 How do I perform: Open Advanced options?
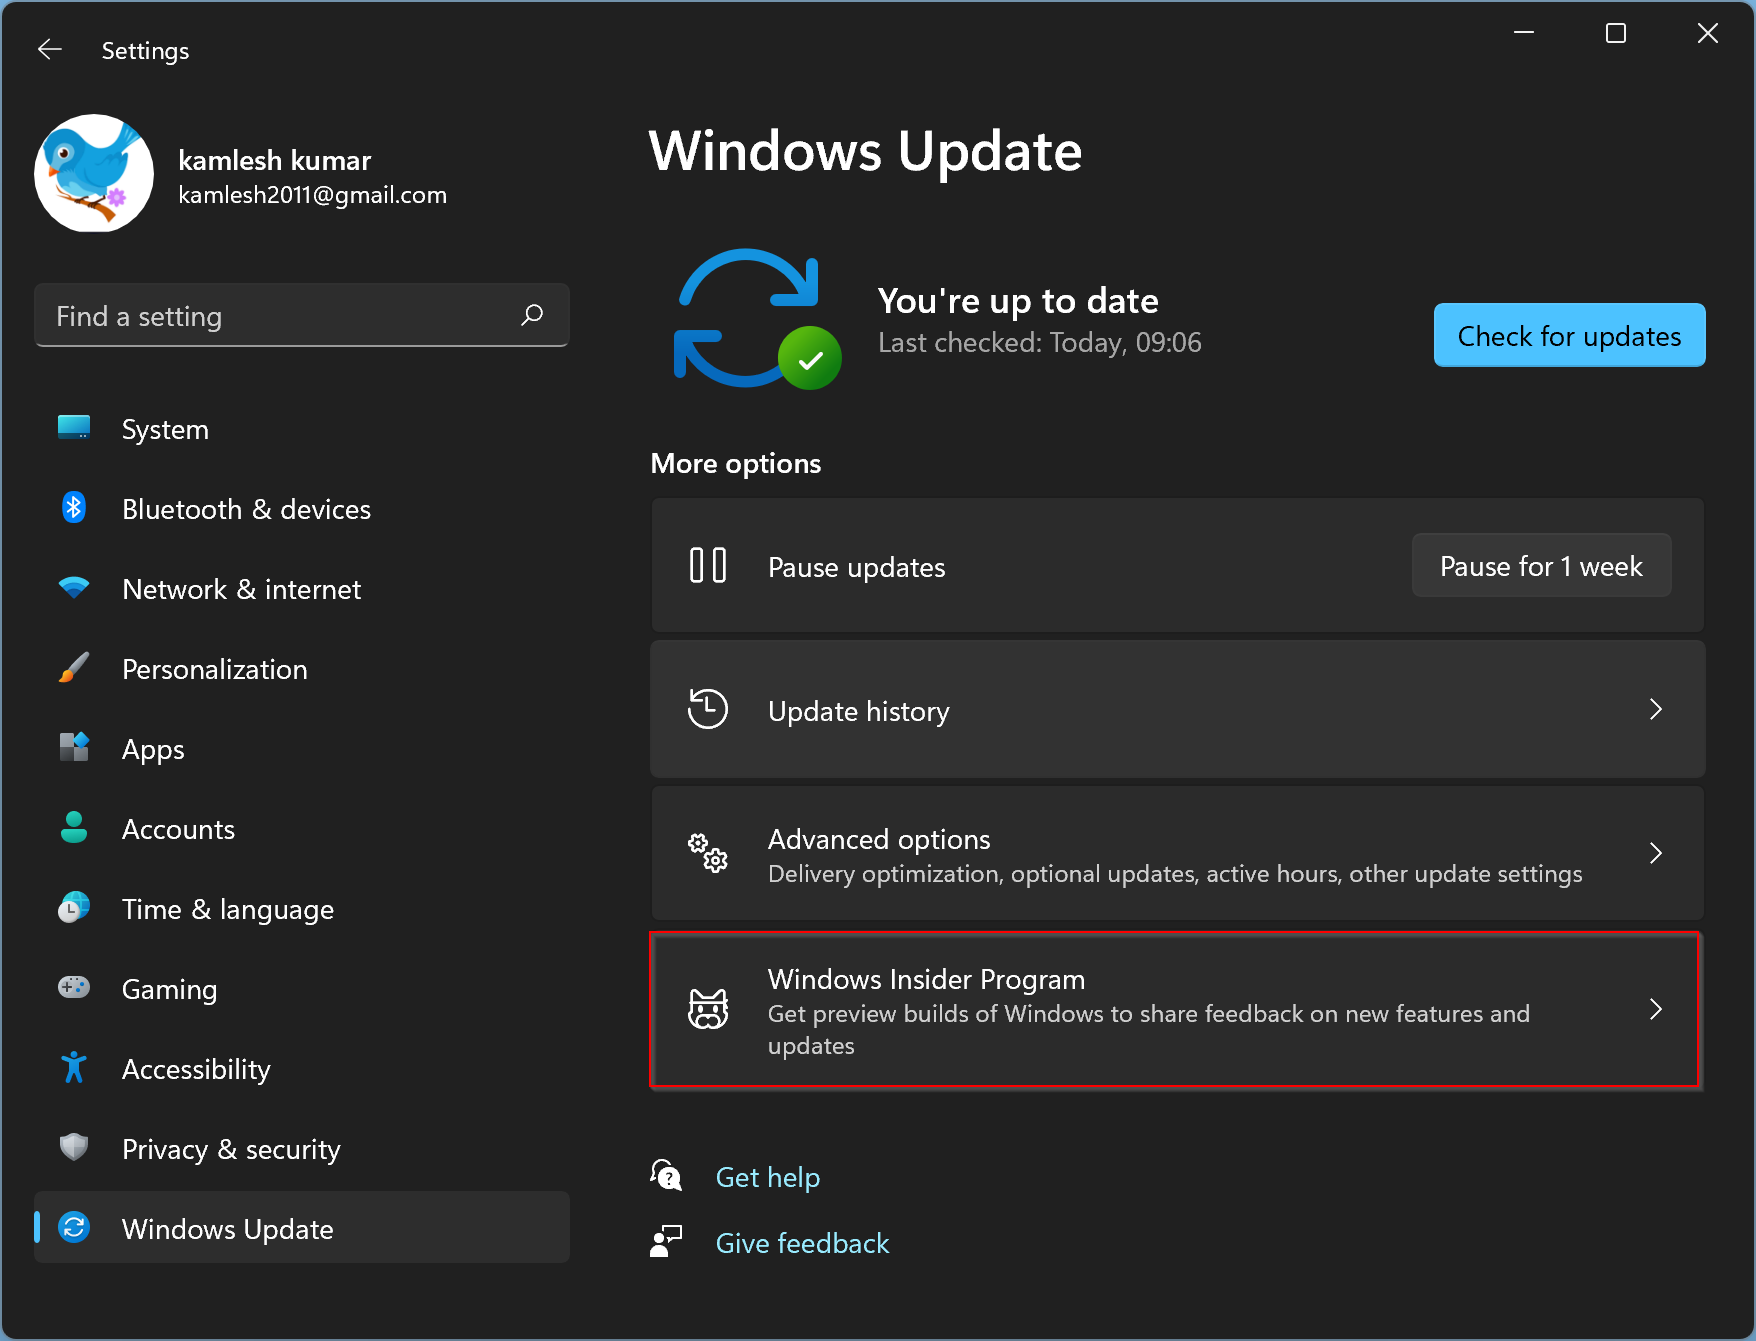pos(1177,854)
